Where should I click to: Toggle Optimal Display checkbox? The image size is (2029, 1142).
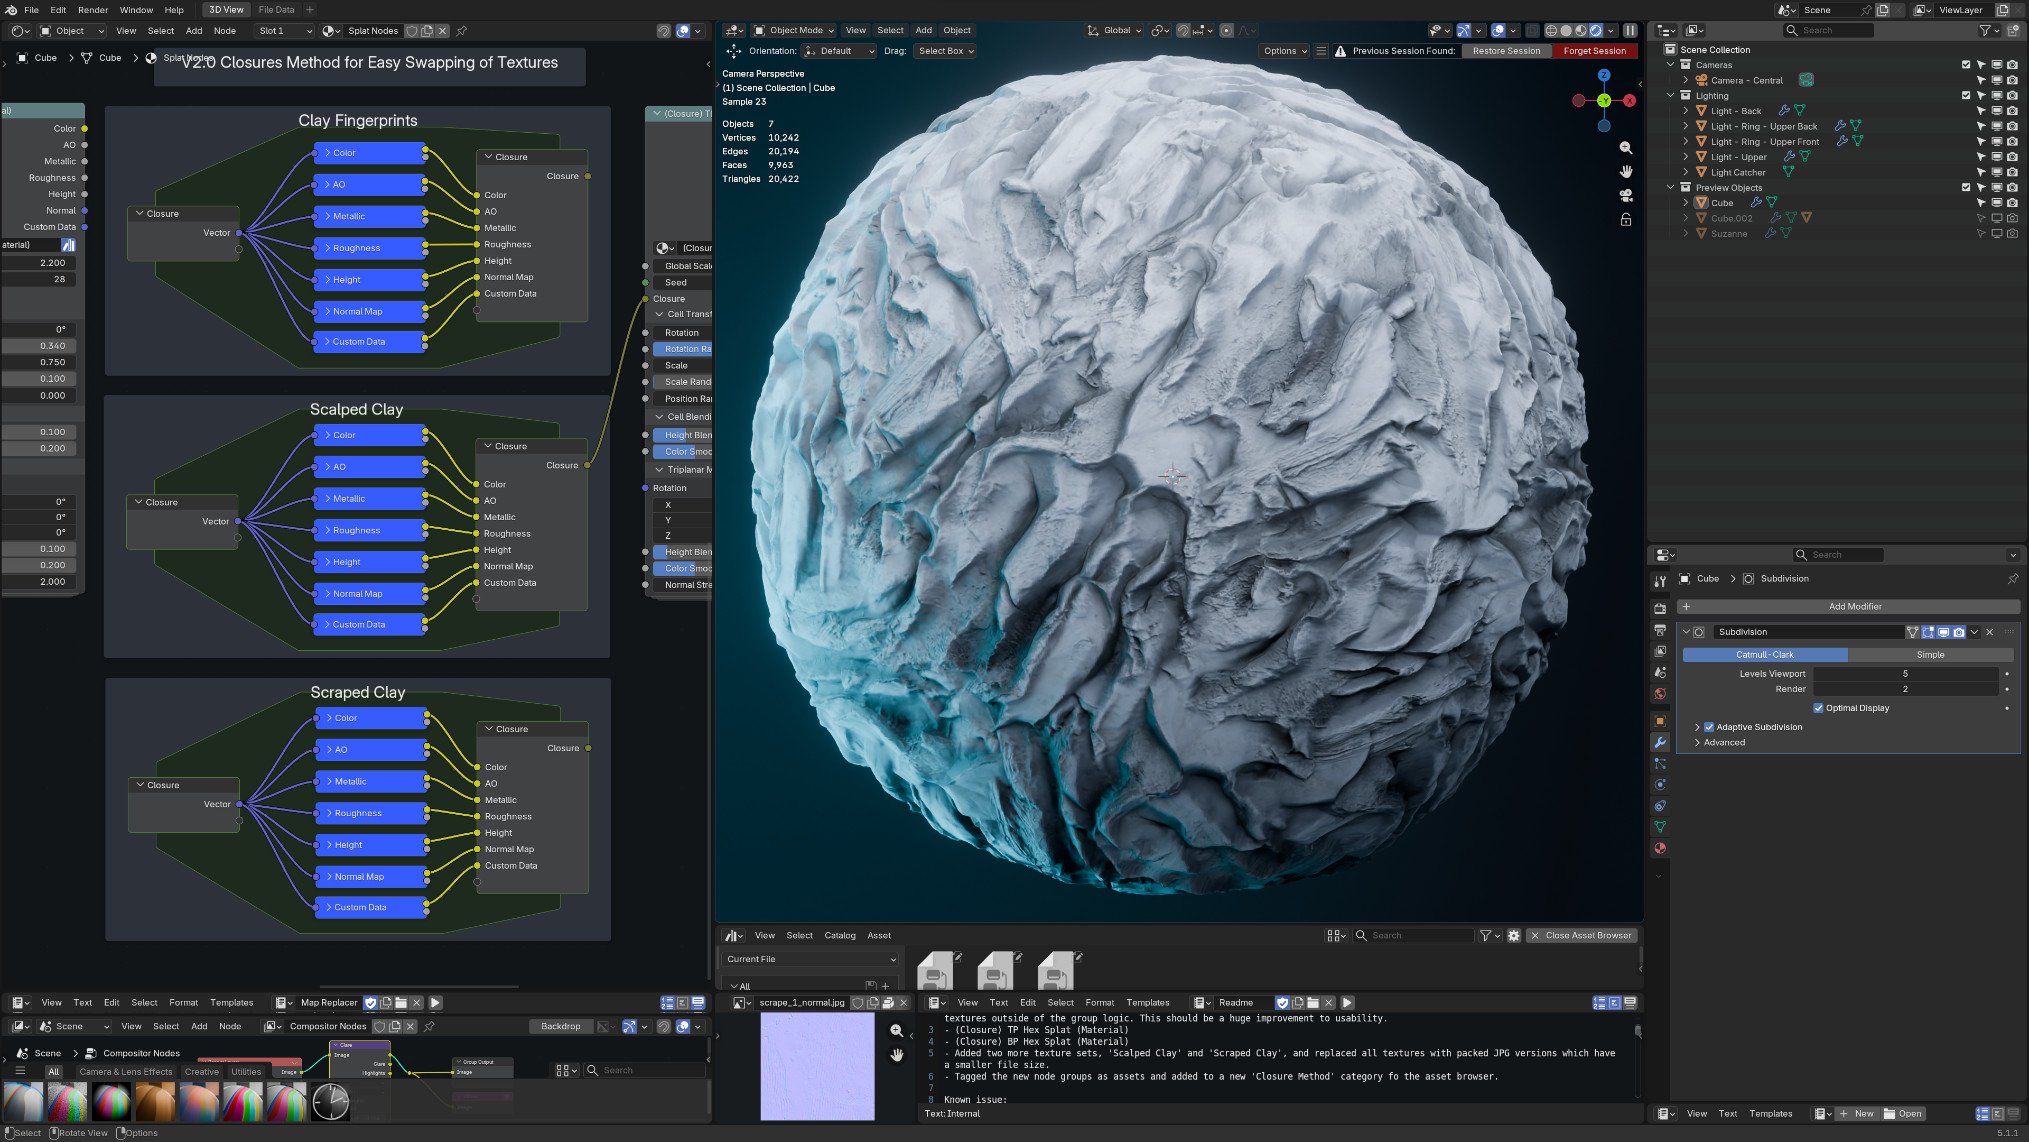tap(1818, 708)
